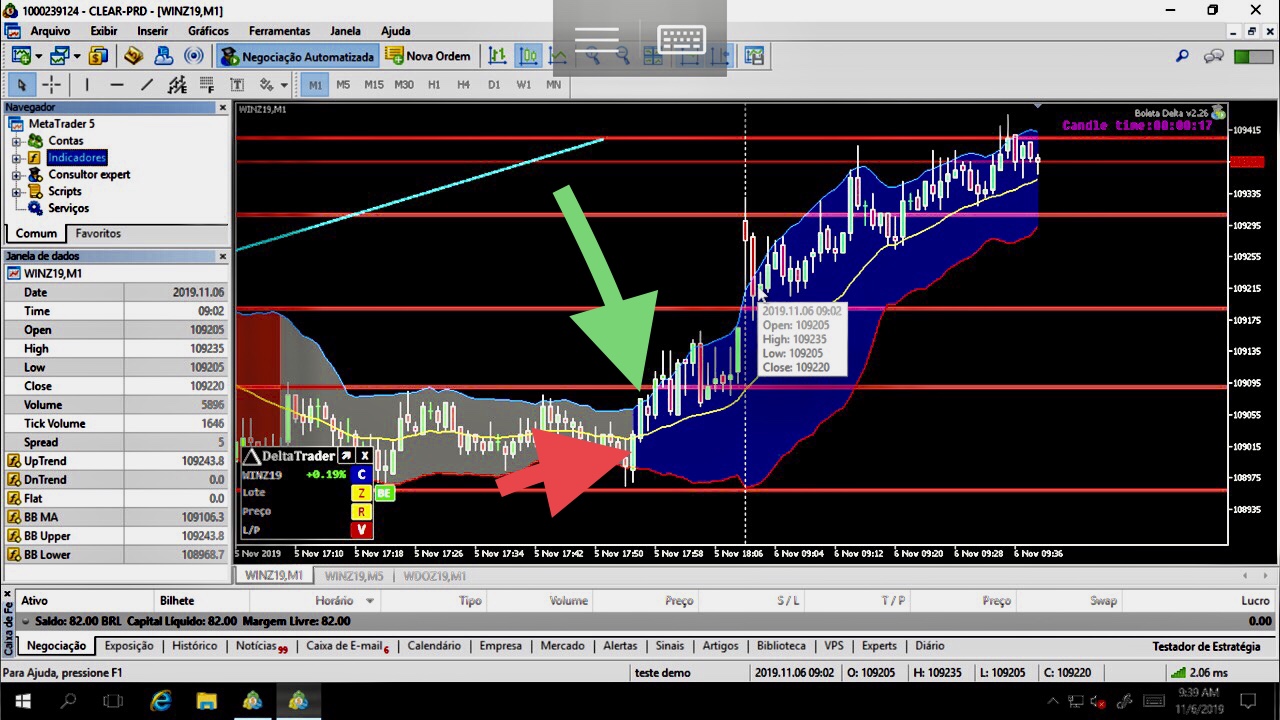Screen dimensions: 1280x720
Task: Click the blue C button in DeltaTrader
Action: 361,475
